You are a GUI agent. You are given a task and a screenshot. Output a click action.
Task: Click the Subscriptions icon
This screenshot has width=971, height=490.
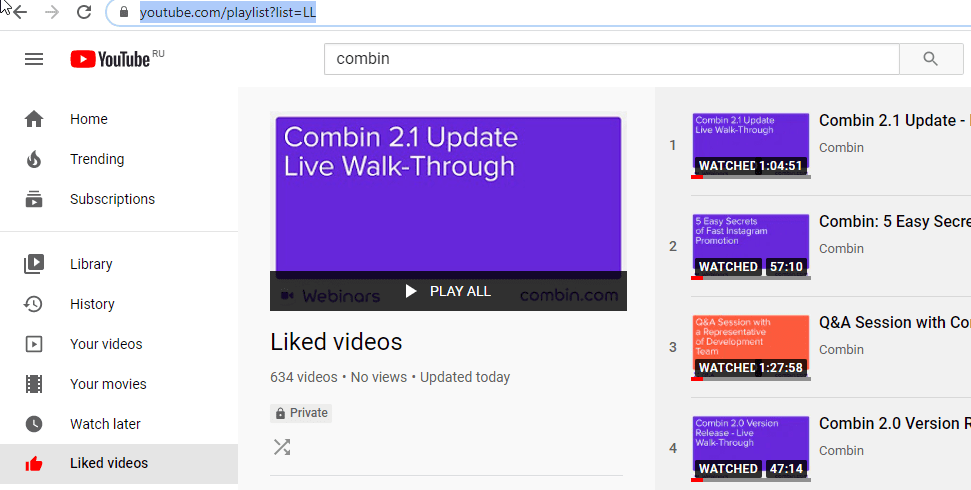point(34,199)
